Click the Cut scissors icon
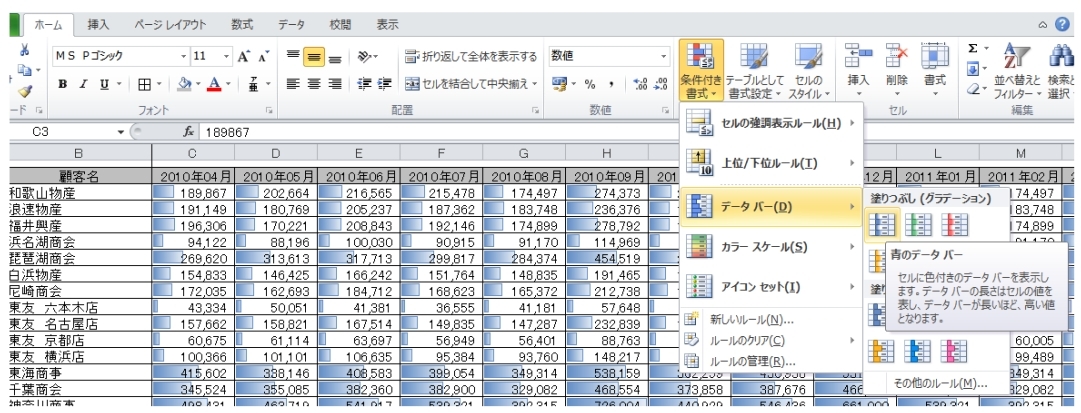Image resolution: width=1081 pixels, height=413 pixels. point(24,50)
